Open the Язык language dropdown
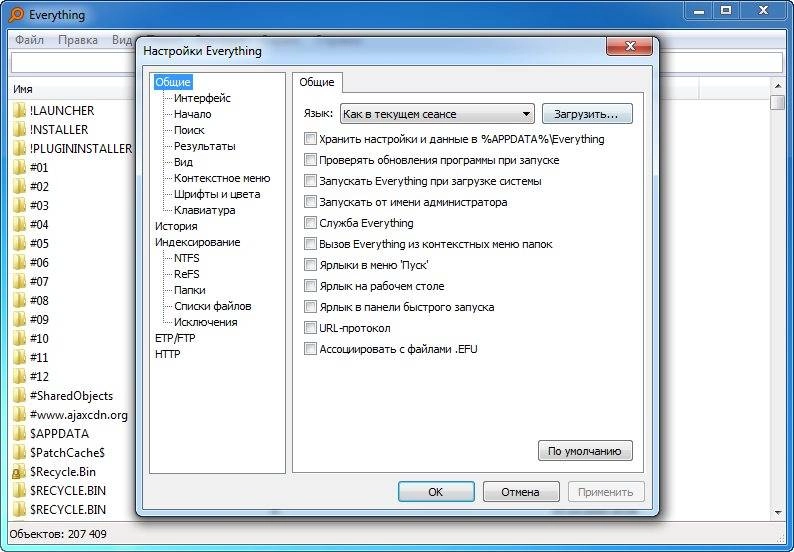The height and width of the screenshot is (552, 794). [438, 114]
